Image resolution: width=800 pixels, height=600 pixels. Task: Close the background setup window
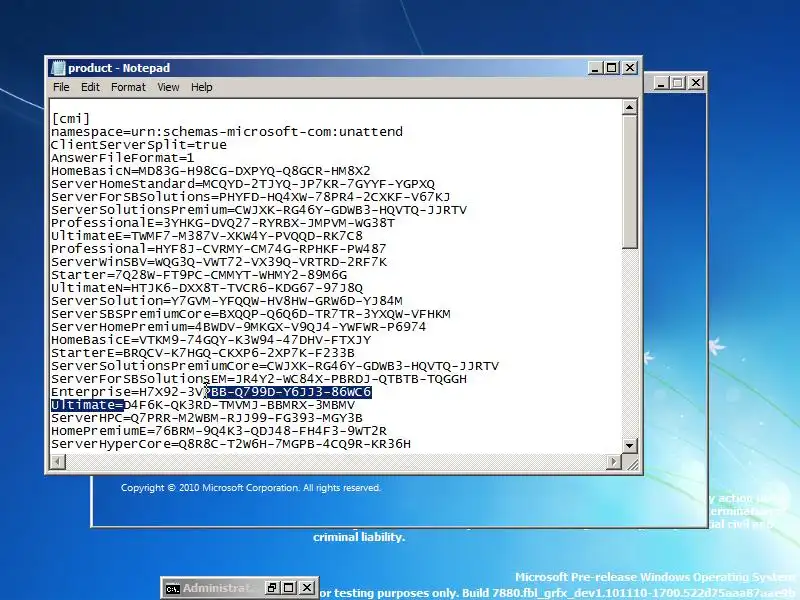point(696,83)
